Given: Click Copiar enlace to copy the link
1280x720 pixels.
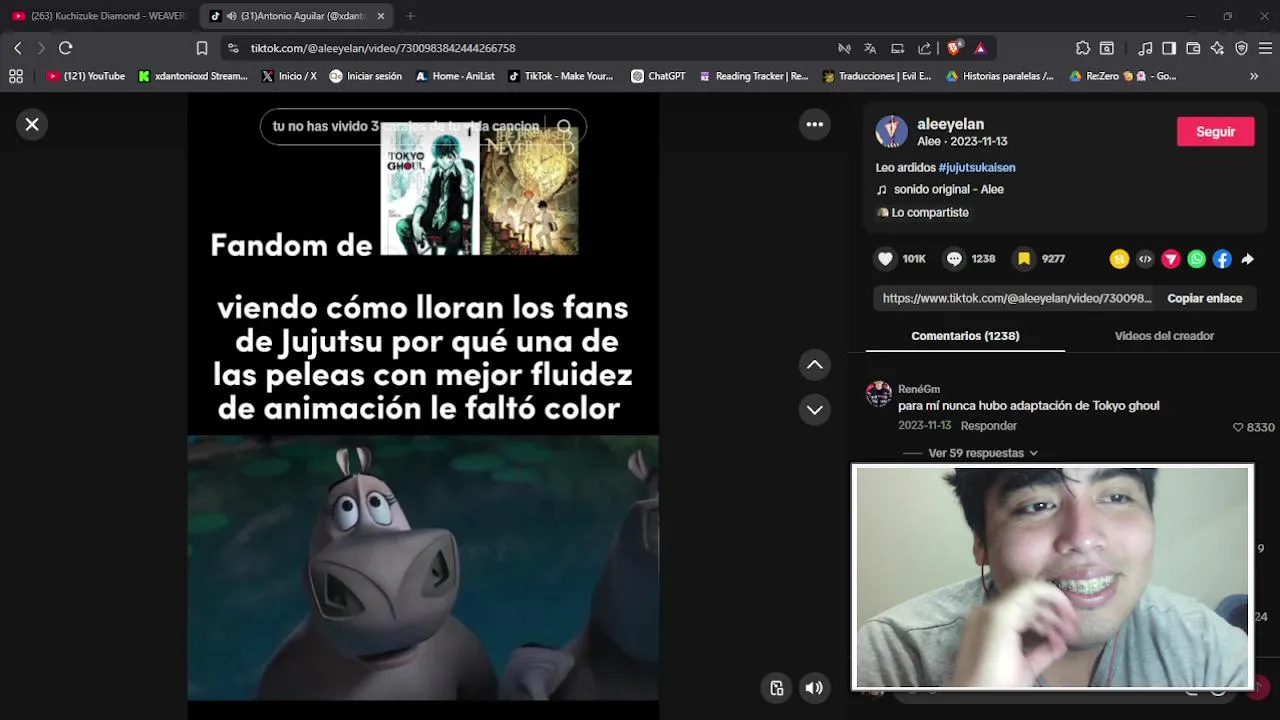Looking at the screenshot, I should (x=1204, y=298).
